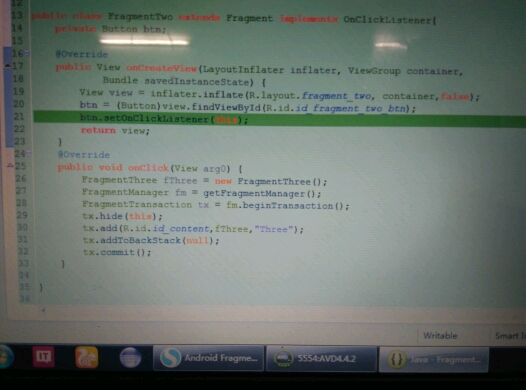Open the blue globe taskbar icon
526x390 pixels.
click(x=130, y=358)
